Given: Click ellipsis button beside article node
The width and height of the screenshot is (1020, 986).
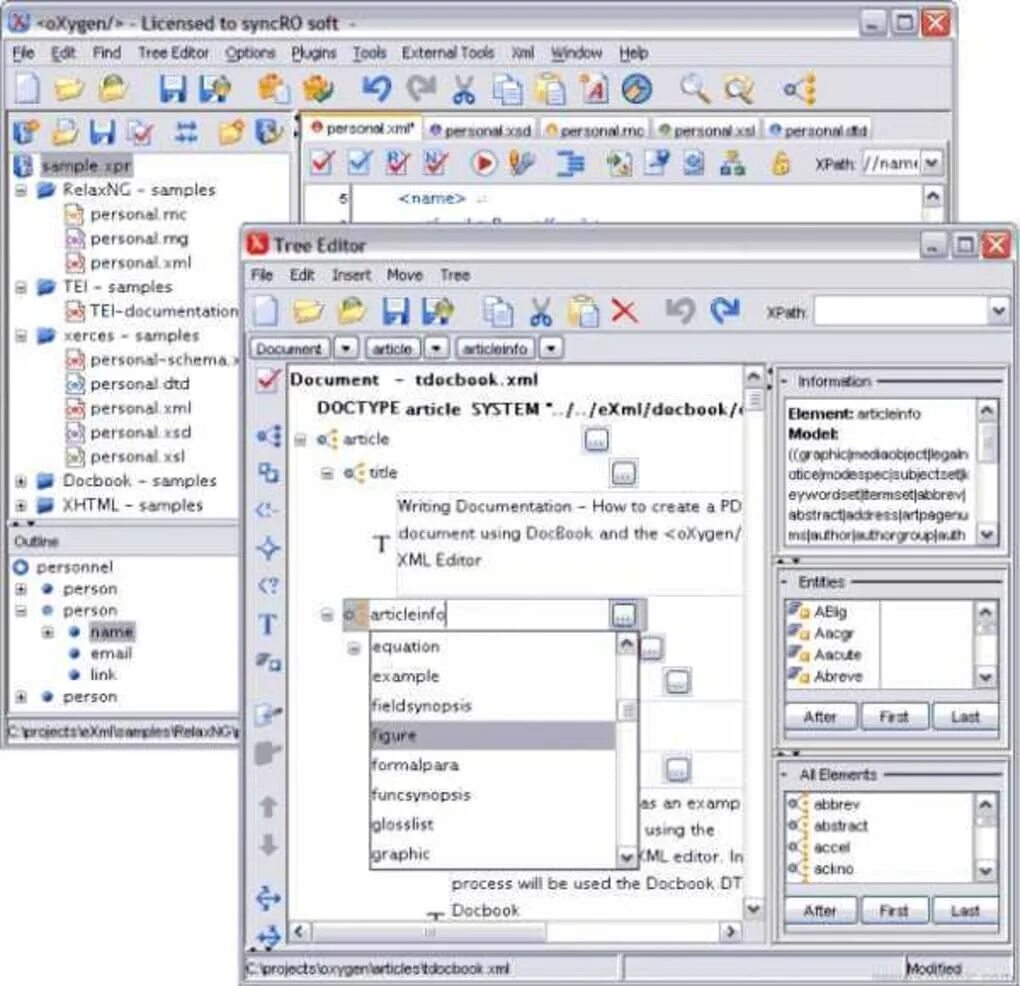Looking at the screenshot, I should pos(596,440).
